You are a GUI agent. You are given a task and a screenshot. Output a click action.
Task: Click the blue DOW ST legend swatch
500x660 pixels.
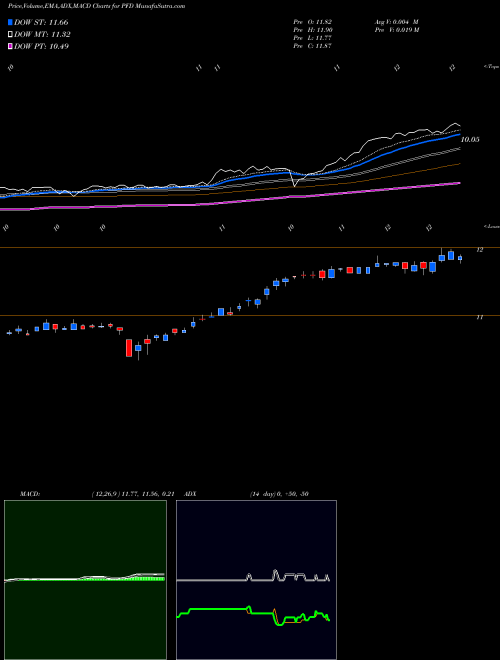pos(10,22)
